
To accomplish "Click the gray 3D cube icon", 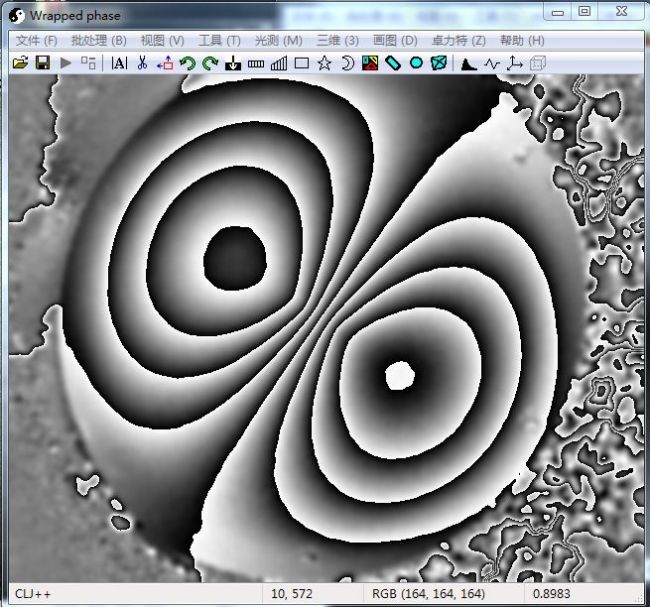I will (x=538, y=63).
